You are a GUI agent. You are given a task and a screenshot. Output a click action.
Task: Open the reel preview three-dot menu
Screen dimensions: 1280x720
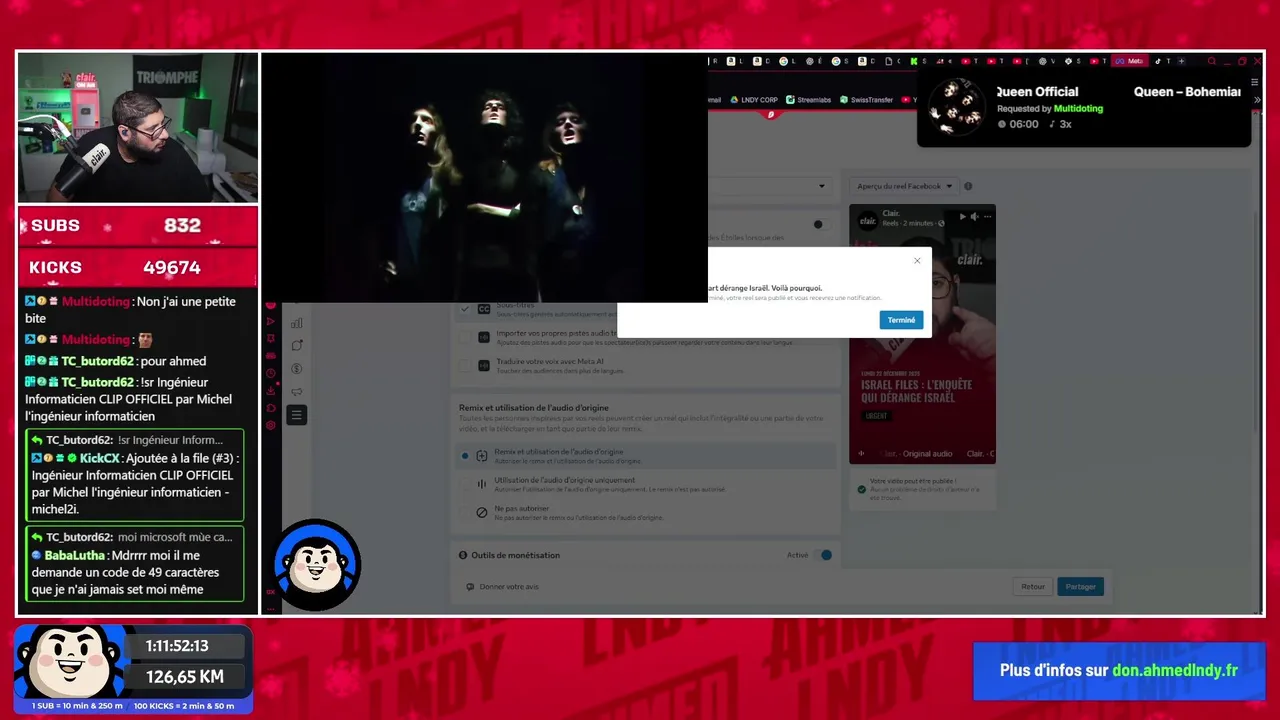(987, 216)
